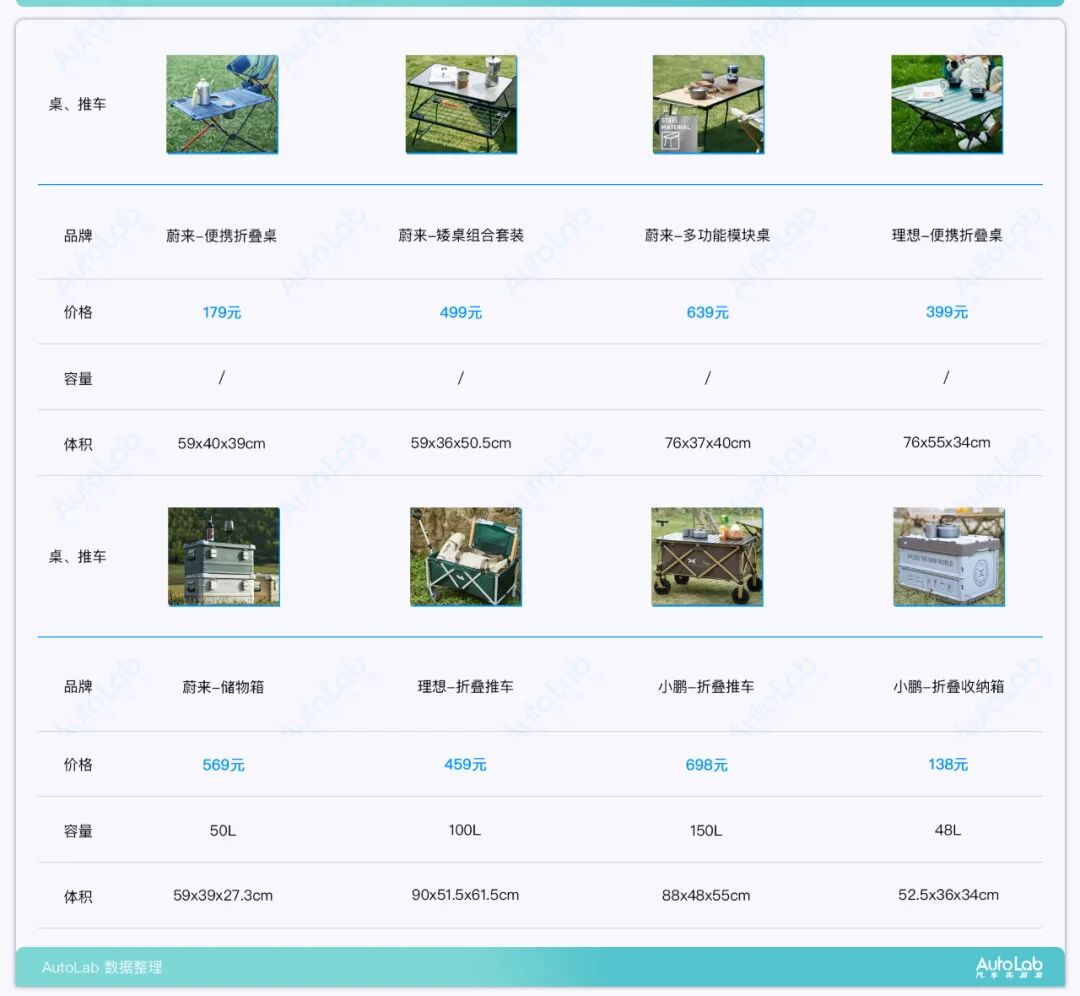Click the 76x37x40cm size cell
1080x996 pixels.
click(707, 443)
